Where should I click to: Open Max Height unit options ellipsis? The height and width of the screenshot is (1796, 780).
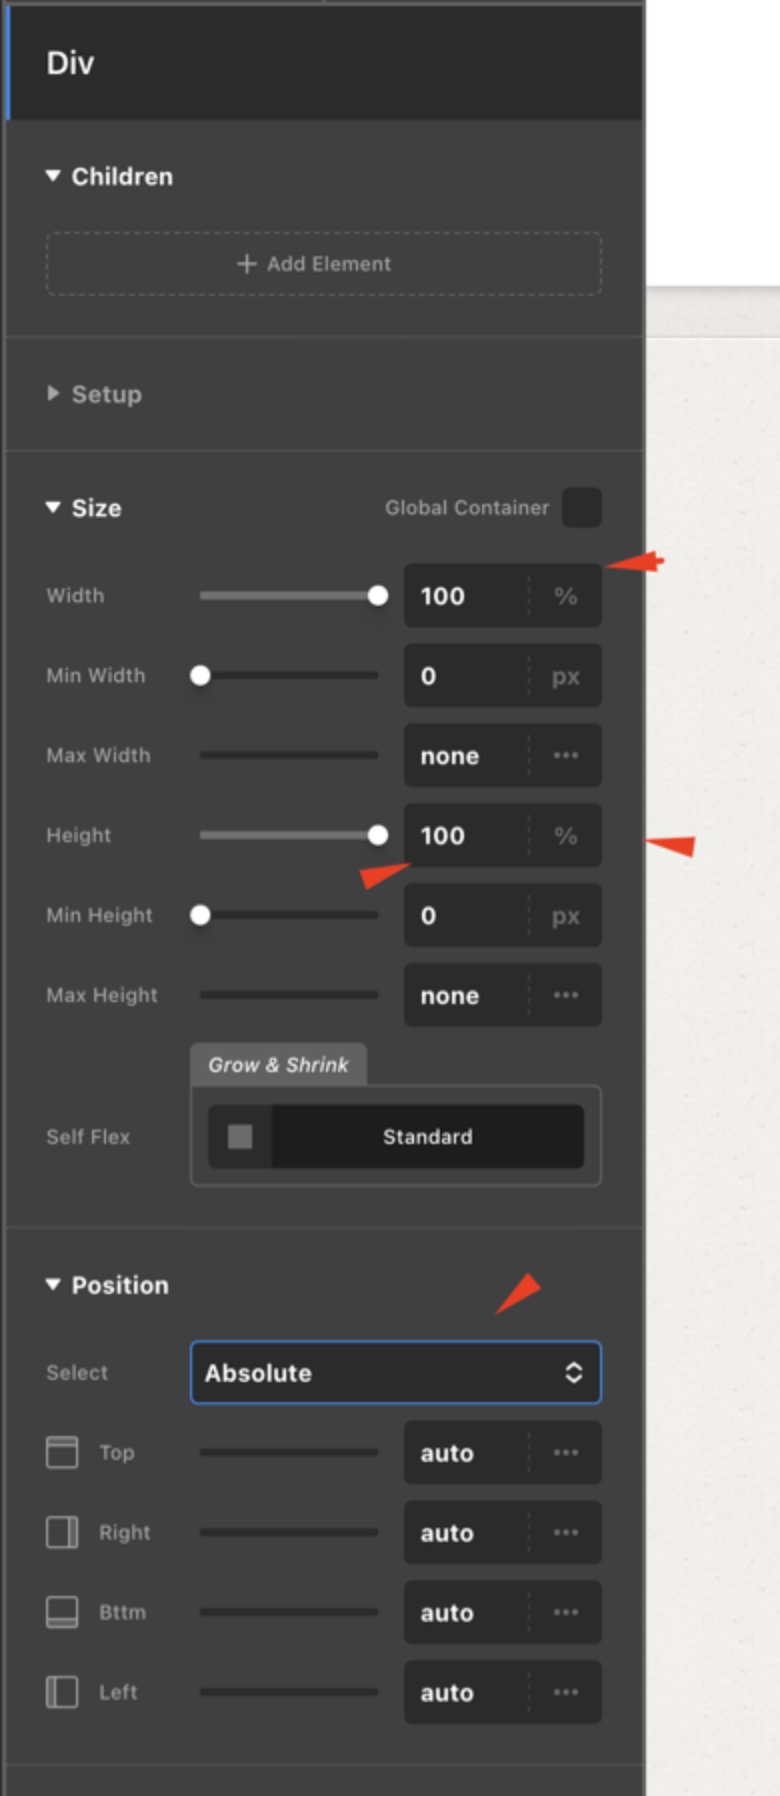click(x=565, y=995)
